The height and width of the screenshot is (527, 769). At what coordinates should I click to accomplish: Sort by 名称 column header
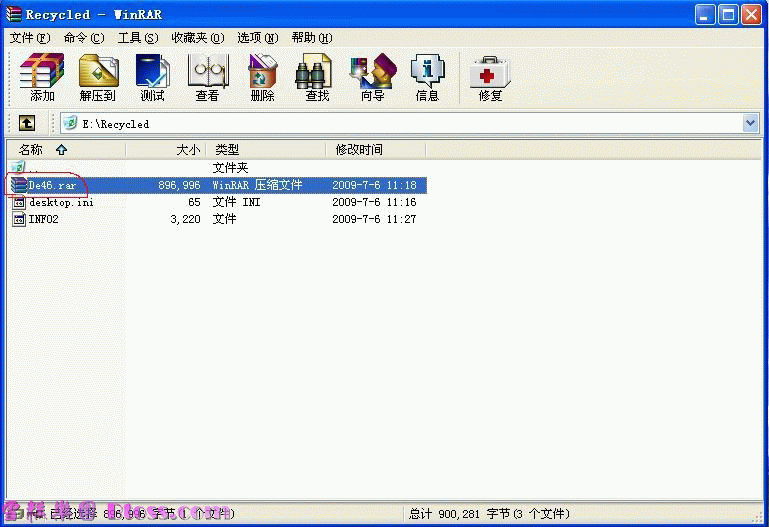[x=66, y=150]
